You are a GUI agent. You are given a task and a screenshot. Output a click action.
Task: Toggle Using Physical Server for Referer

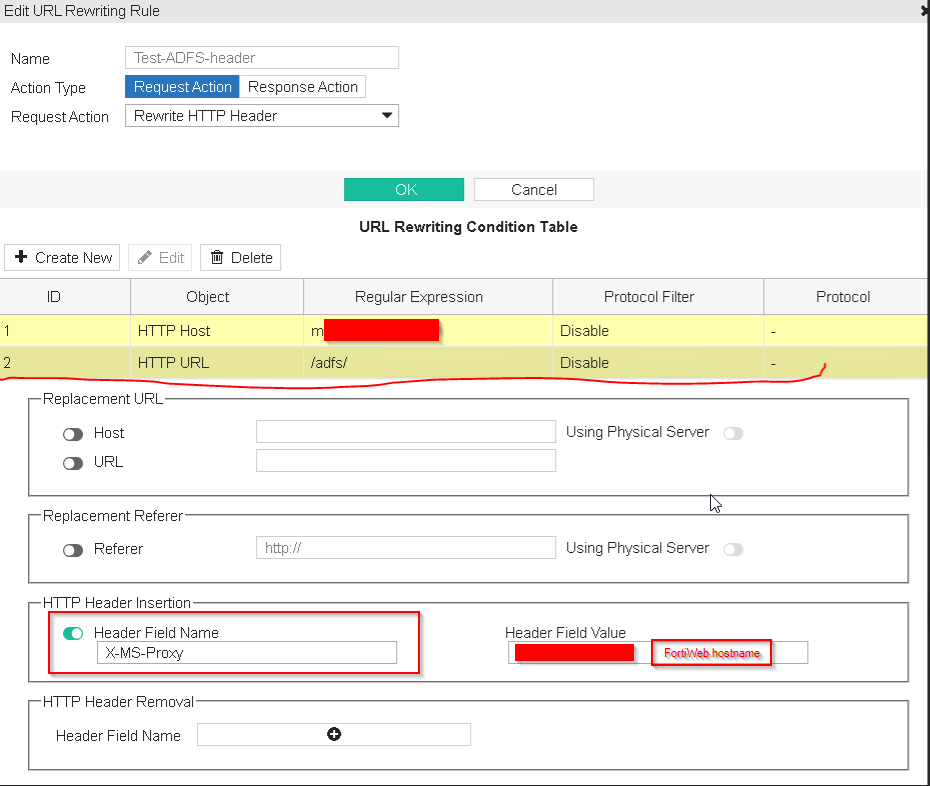tap(733, 549)
